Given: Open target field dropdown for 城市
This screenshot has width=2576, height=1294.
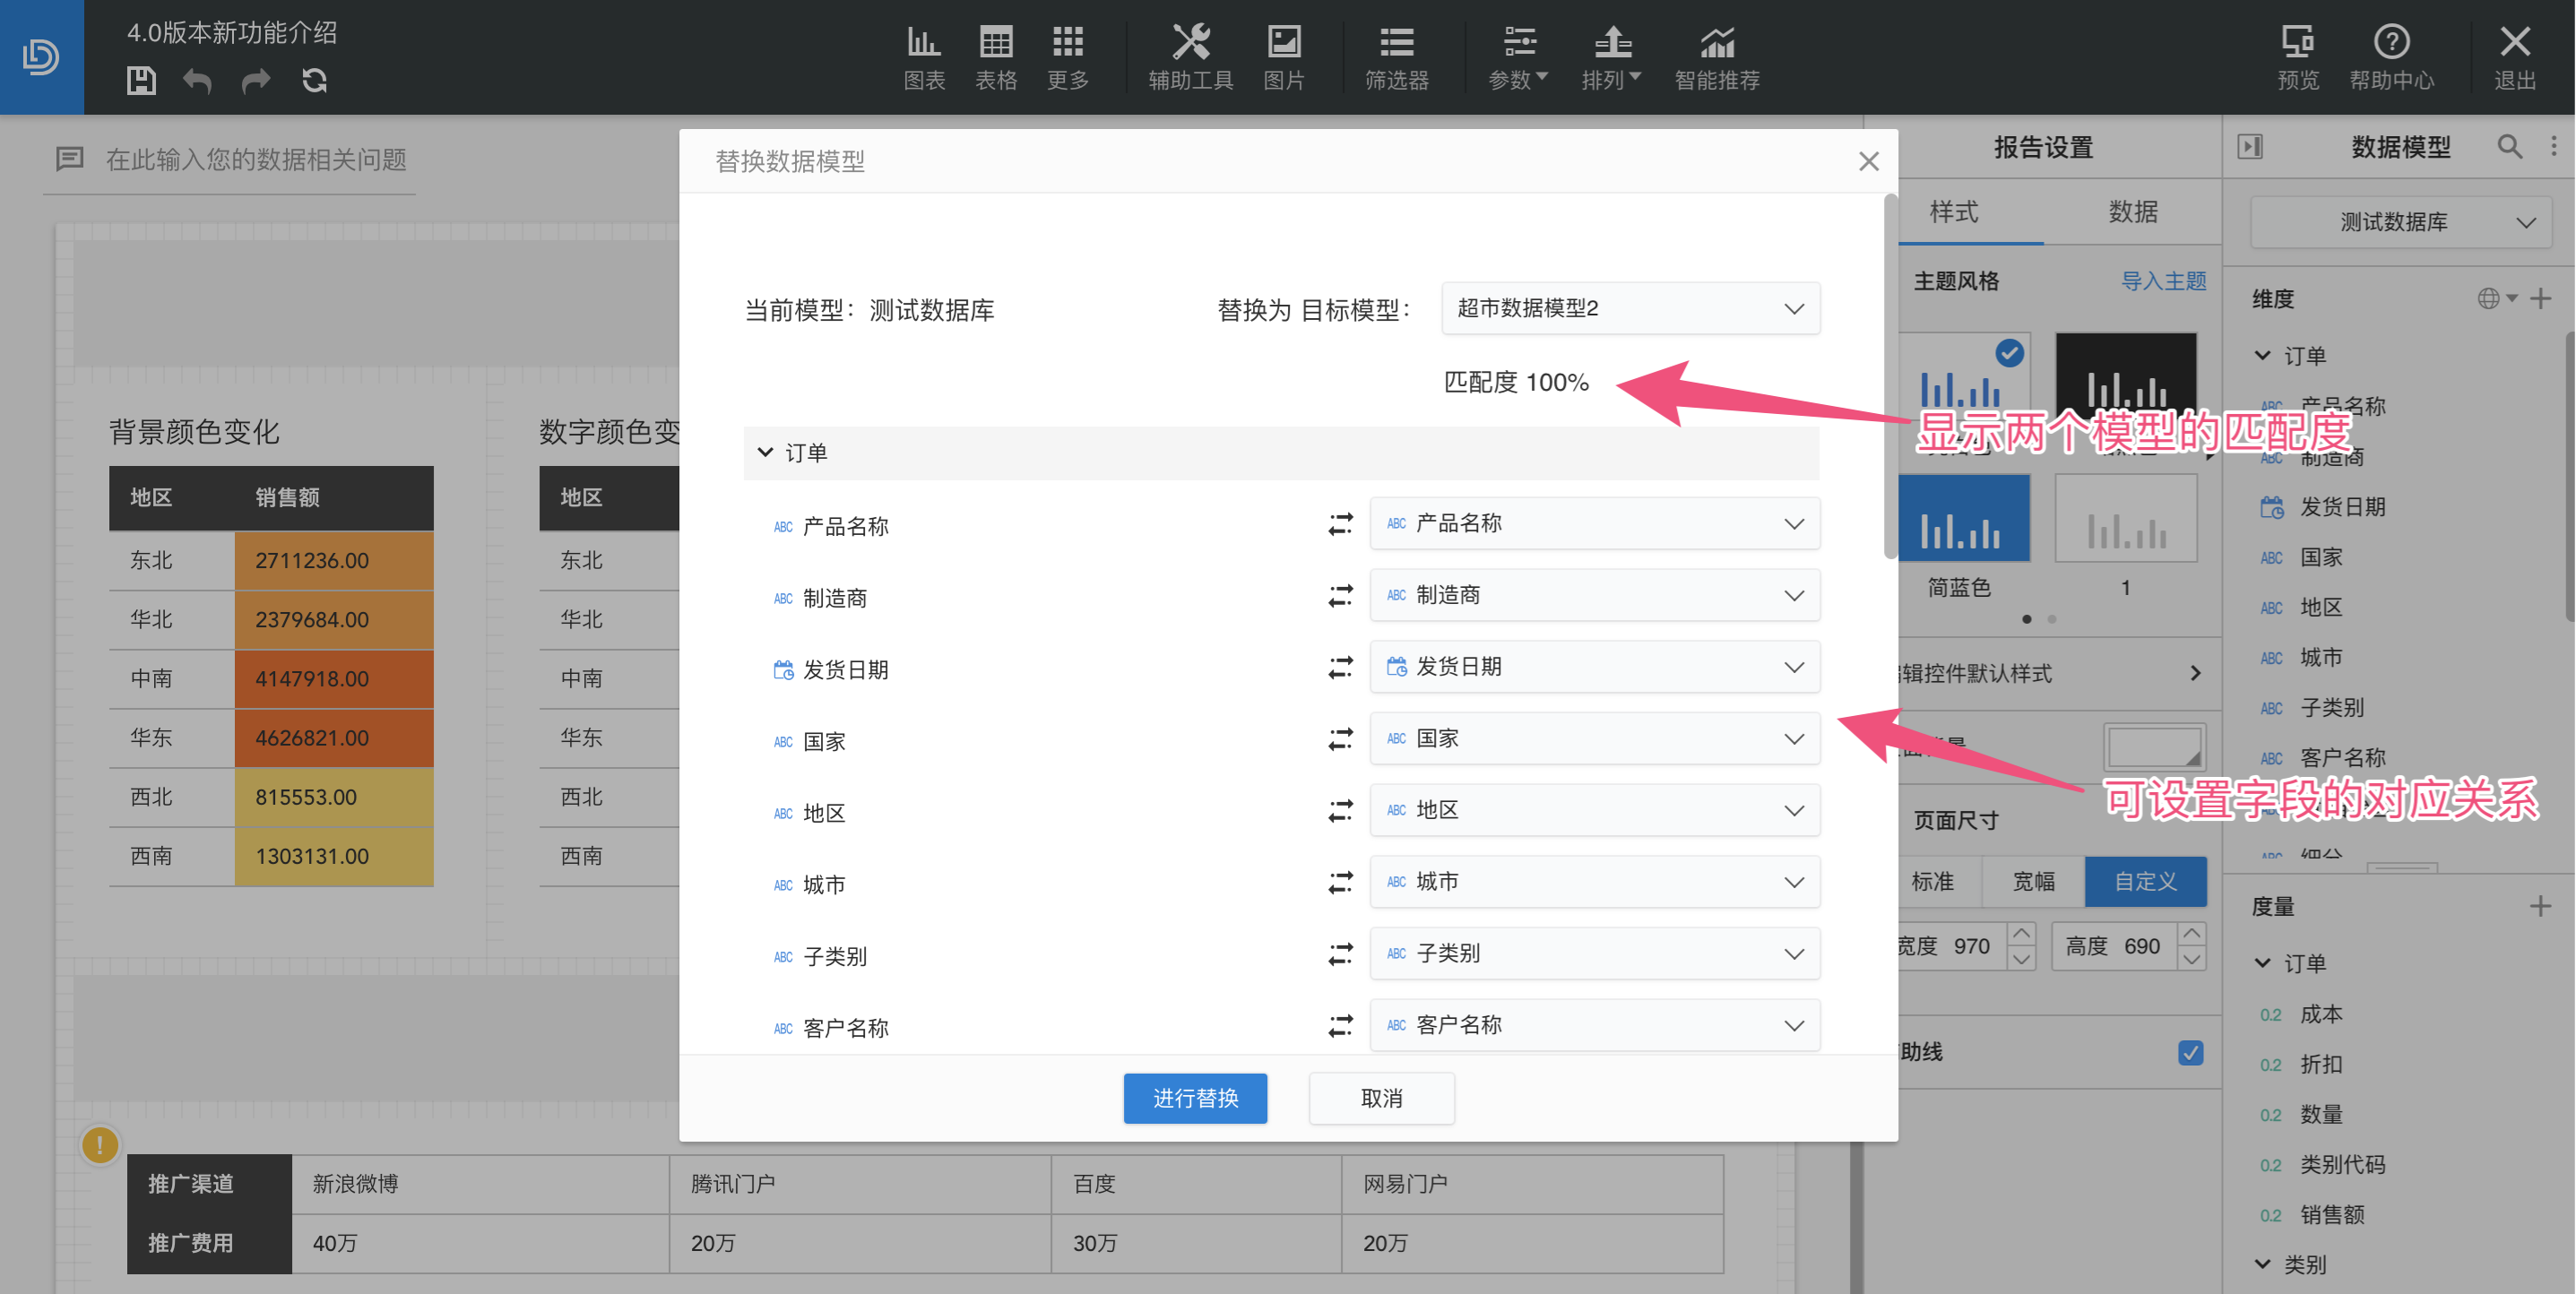Looking at the screenshot, I should click(x=1594, y=882).
